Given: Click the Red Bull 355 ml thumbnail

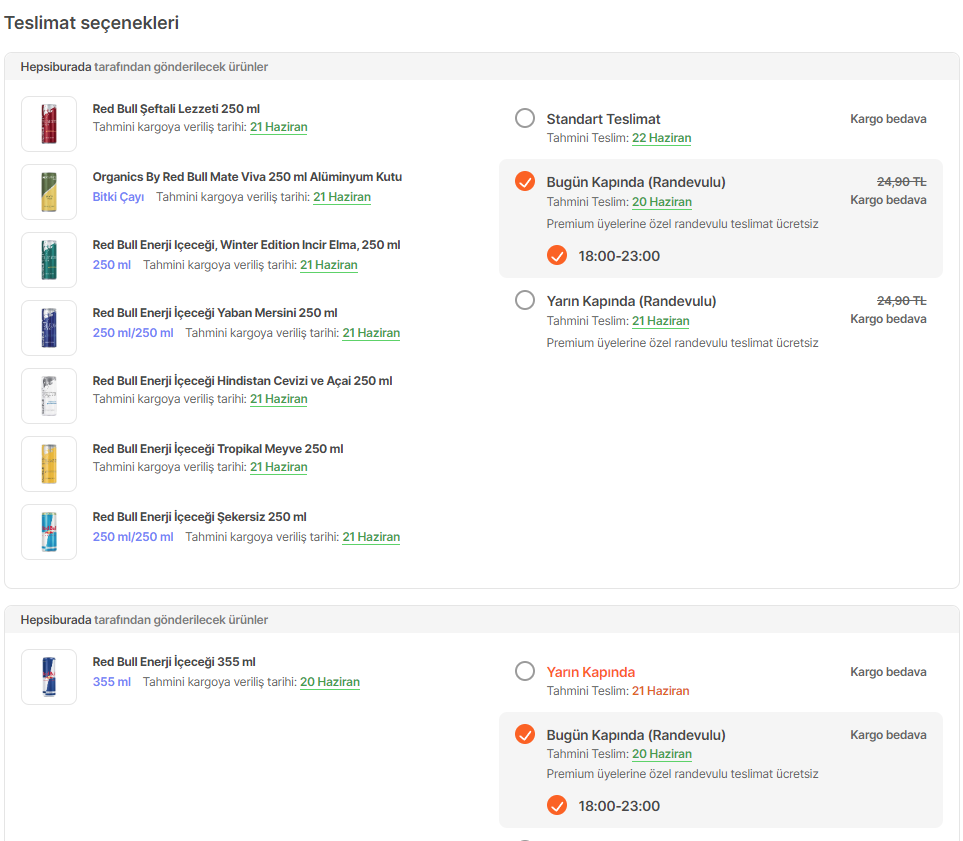Looking at the screenshot, I should coord(49,677).
